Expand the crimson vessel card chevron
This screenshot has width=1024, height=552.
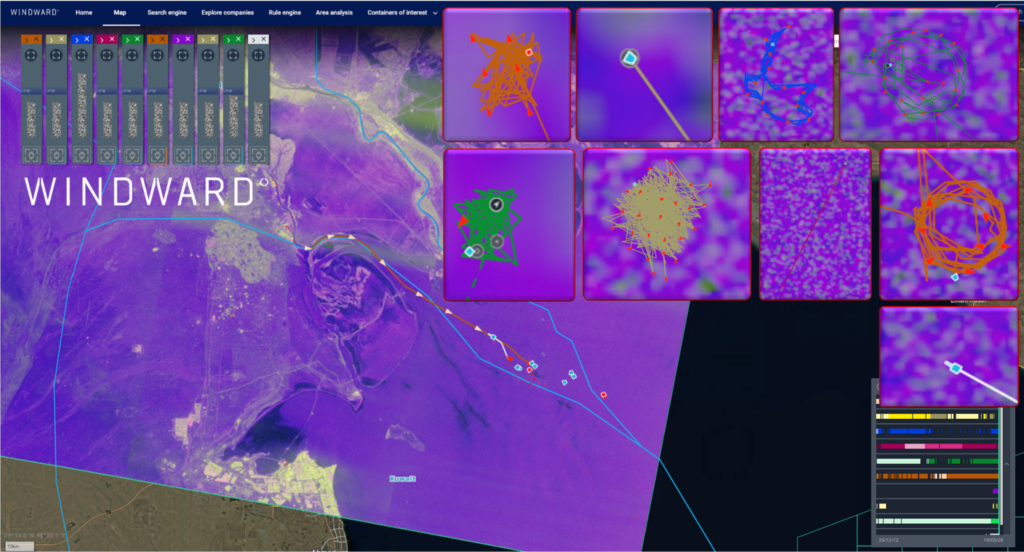coord(102,40)
